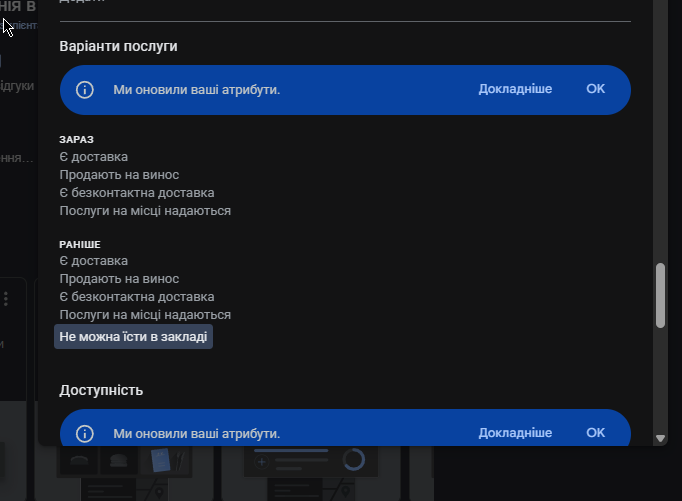Open Докладніше link under Доступність
The height and width of the screenshot is (501, 682).
515,433
